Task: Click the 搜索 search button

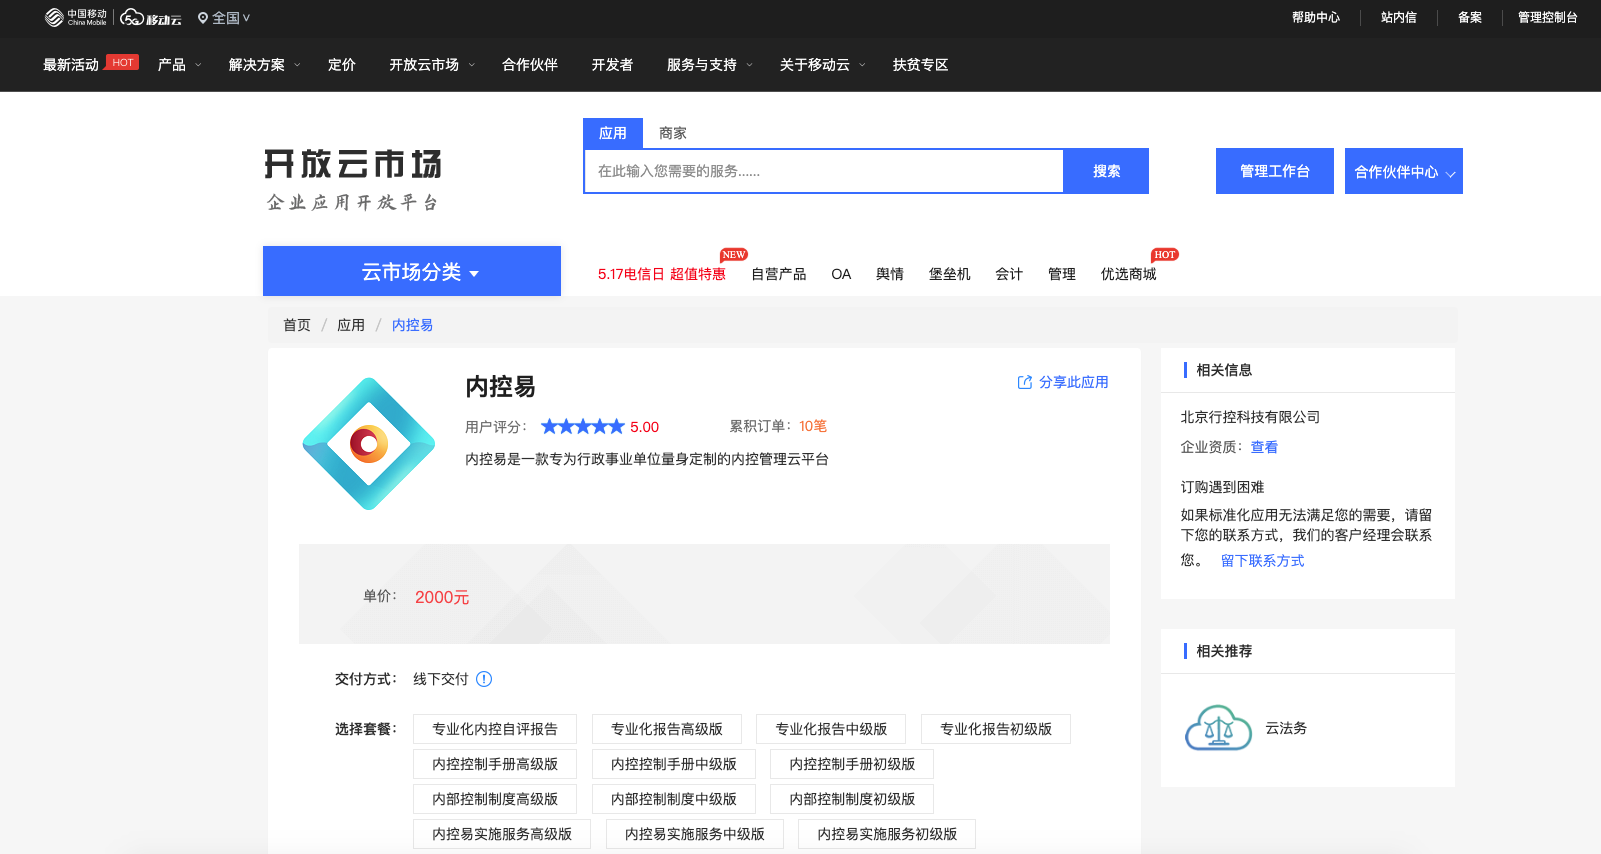Action: click(x=1106, y=171)
